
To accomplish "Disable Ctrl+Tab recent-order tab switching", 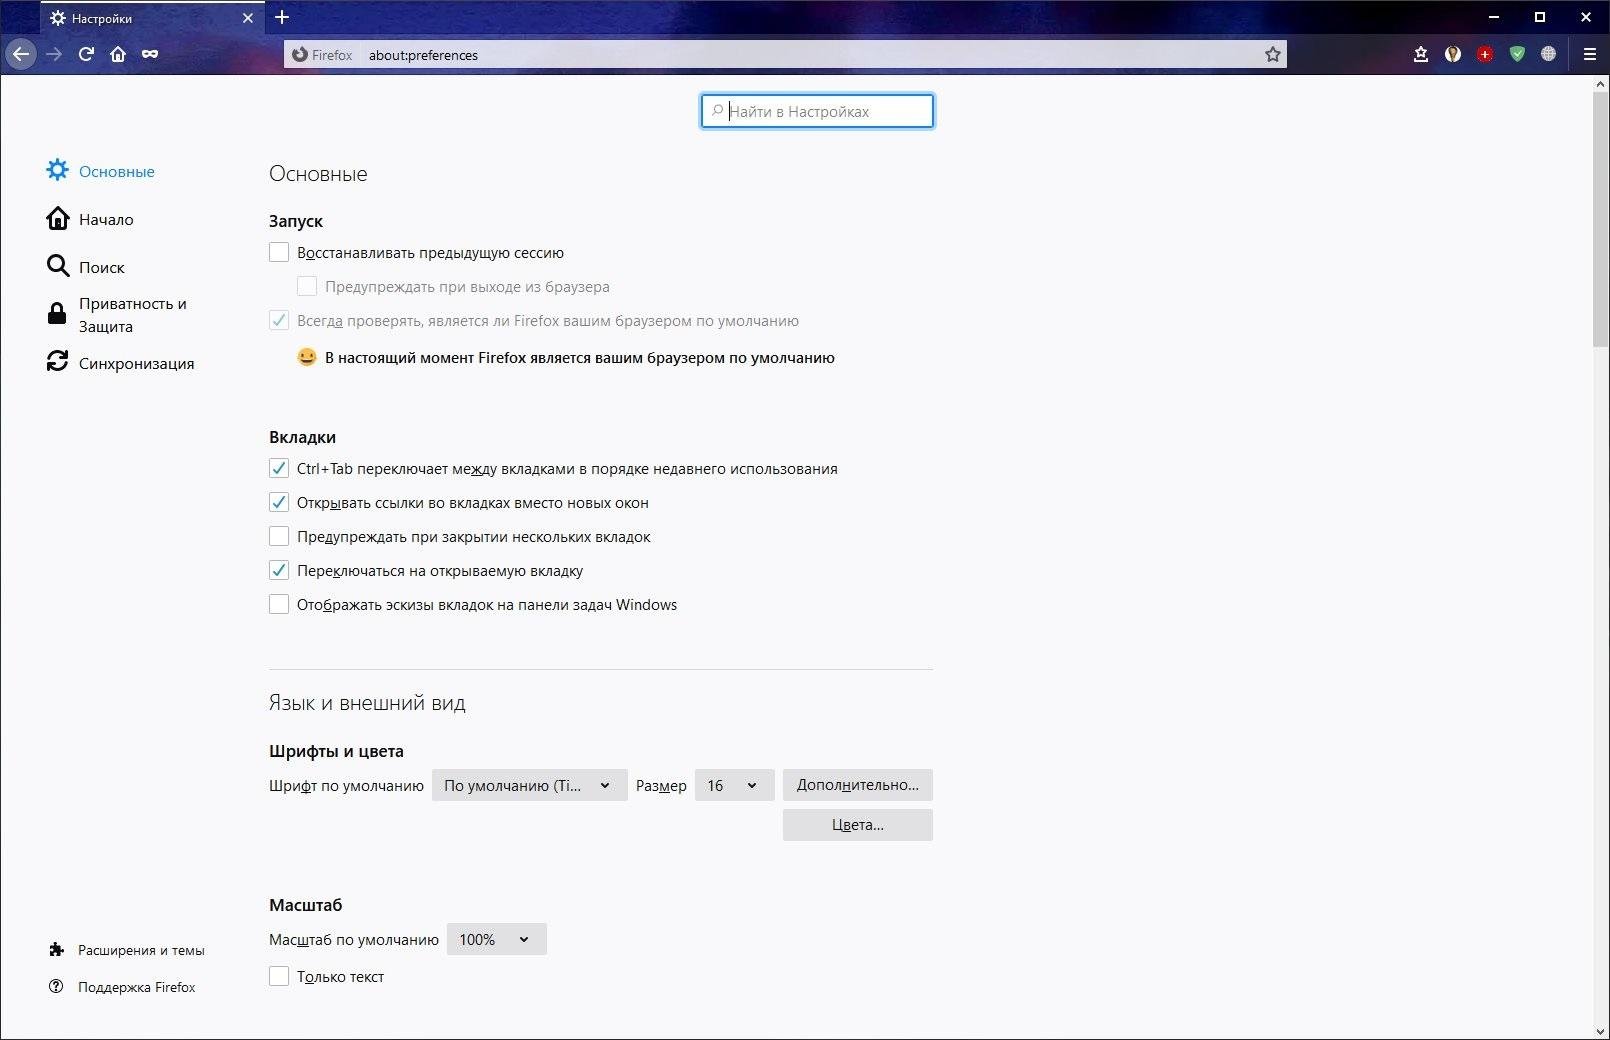I will click(x=279, y=469).
